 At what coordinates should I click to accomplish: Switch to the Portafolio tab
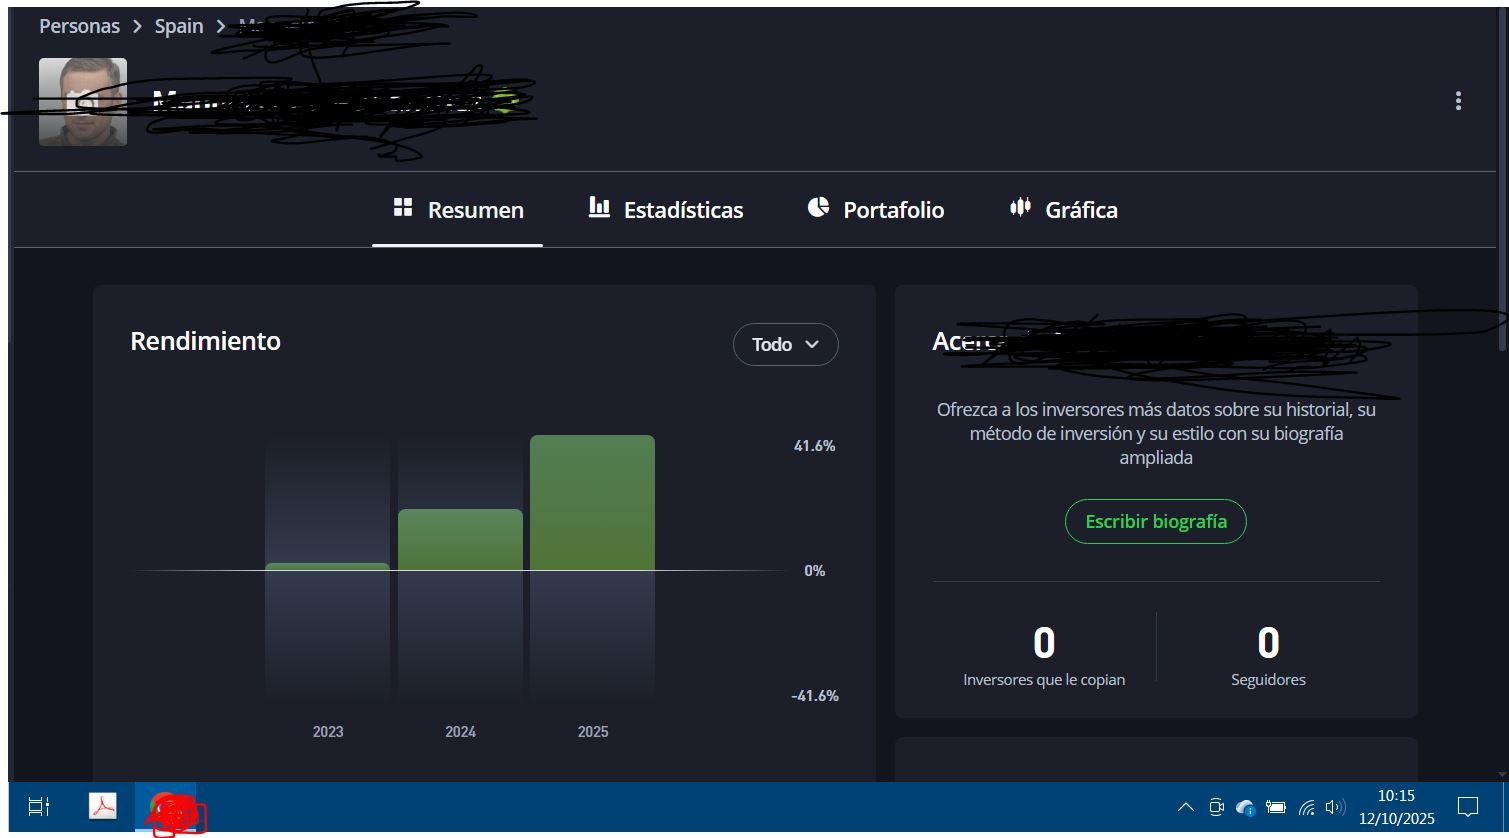[x=893, y=210]
